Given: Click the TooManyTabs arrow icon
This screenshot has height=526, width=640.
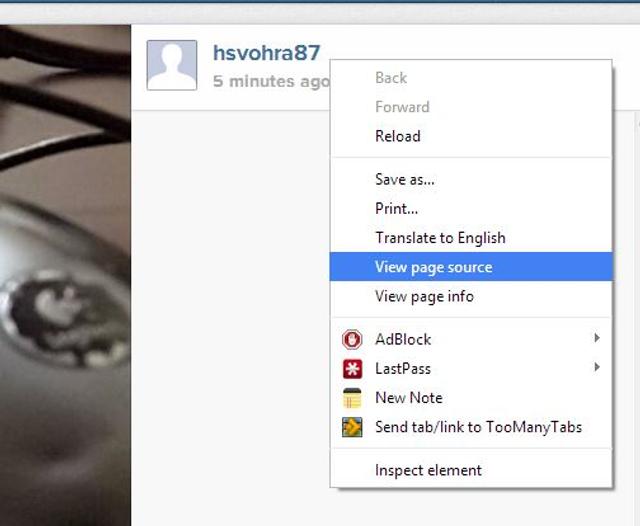Looking at the screenshot, I should [x=352, y=427].
